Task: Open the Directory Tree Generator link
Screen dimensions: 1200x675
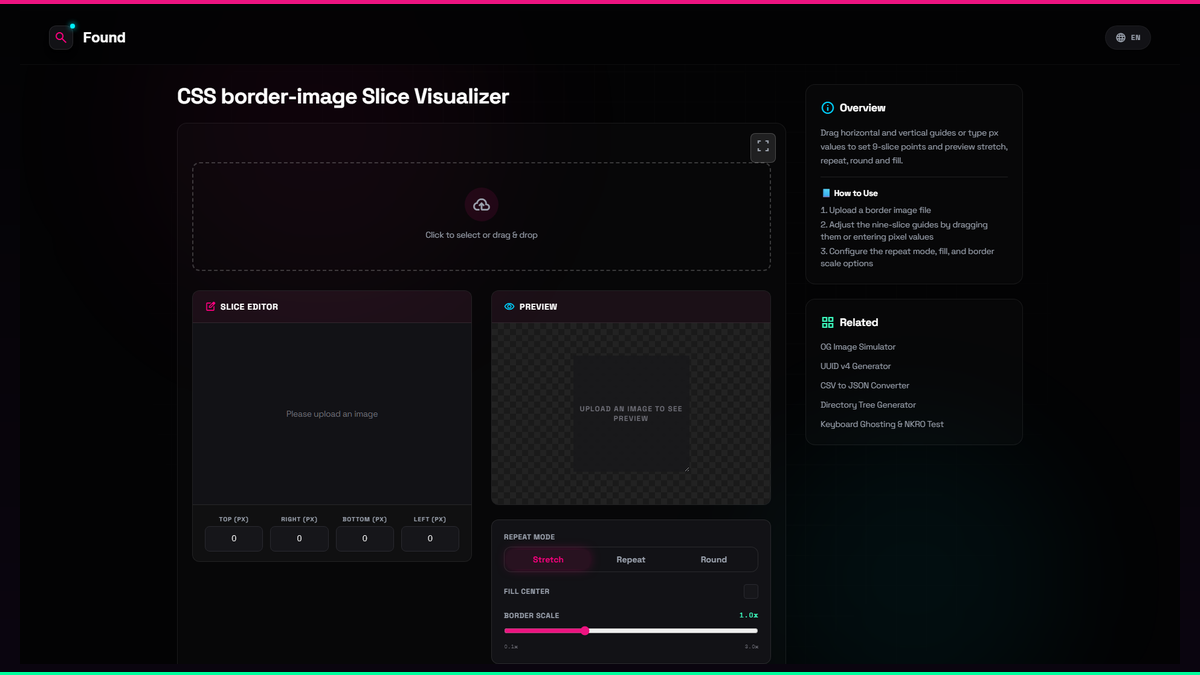Action: tap(868, 405)
